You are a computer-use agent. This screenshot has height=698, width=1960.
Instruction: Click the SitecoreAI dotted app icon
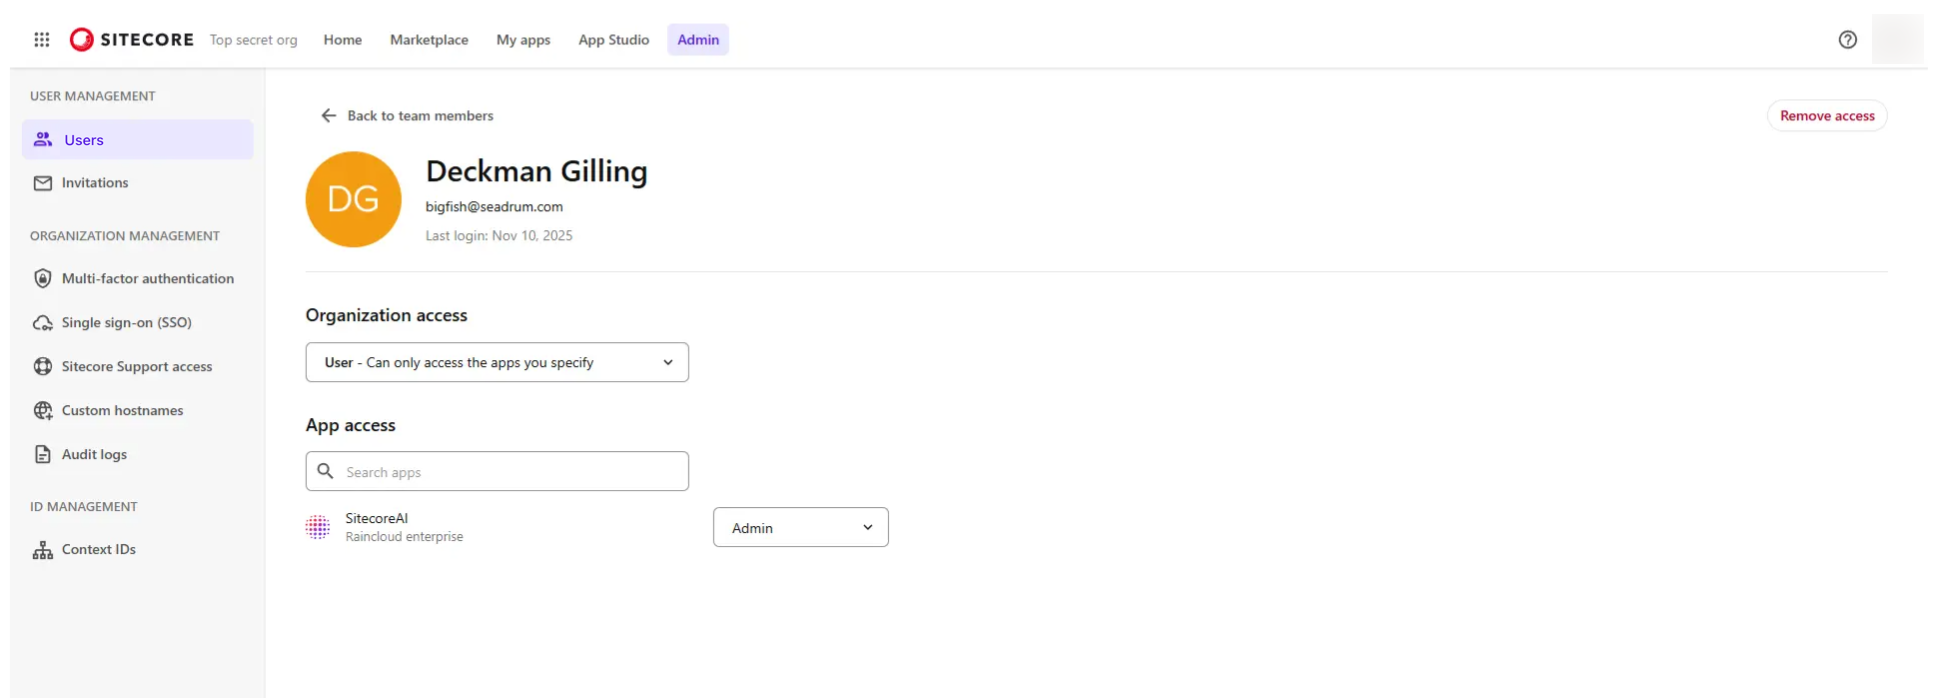(318, 527)
